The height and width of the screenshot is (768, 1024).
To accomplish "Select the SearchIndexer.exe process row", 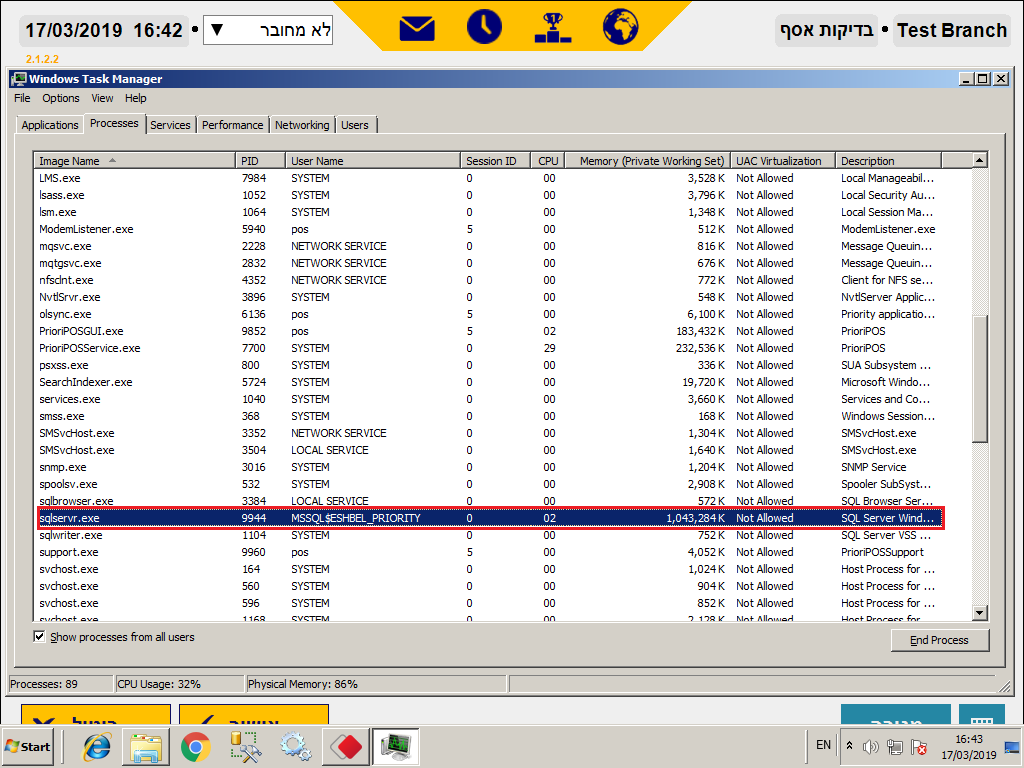I will tap(488, 382).
